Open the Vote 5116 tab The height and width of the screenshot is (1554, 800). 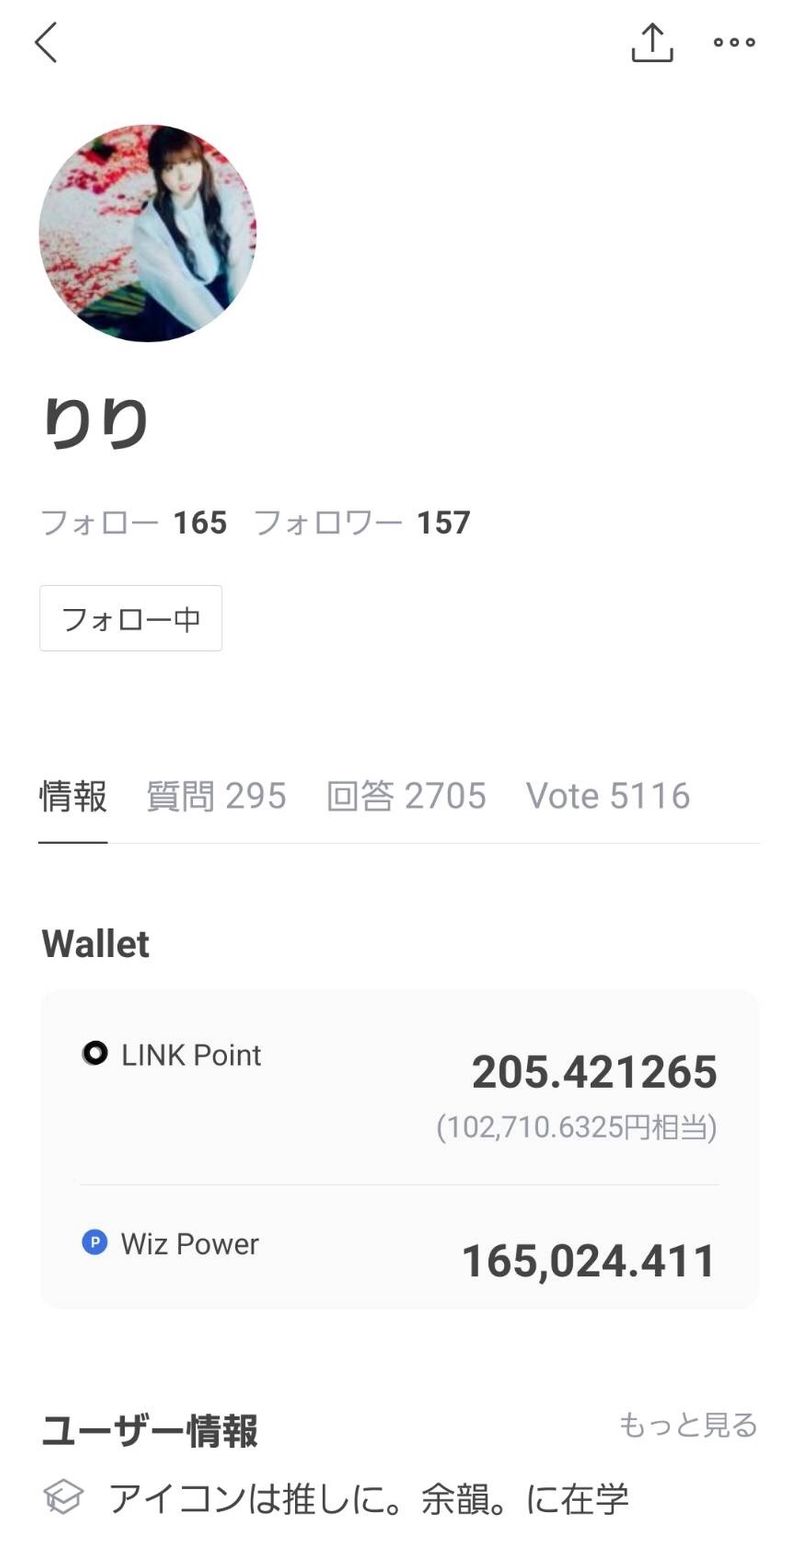click(608, 796)
